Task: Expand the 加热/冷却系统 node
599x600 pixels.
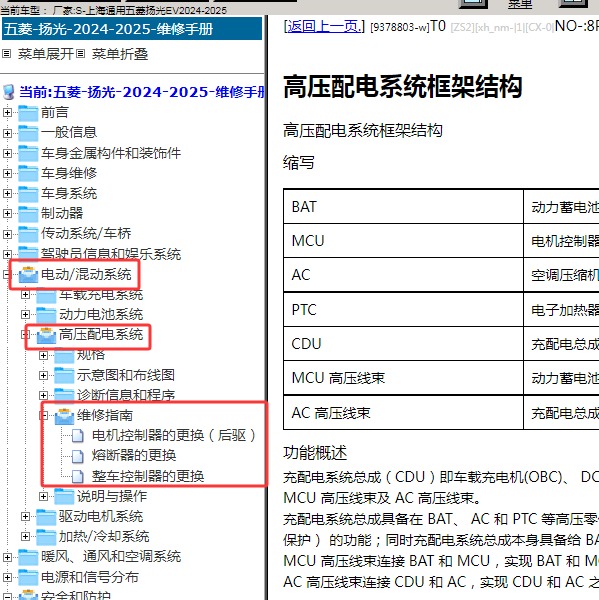Action: click(25, 536)
